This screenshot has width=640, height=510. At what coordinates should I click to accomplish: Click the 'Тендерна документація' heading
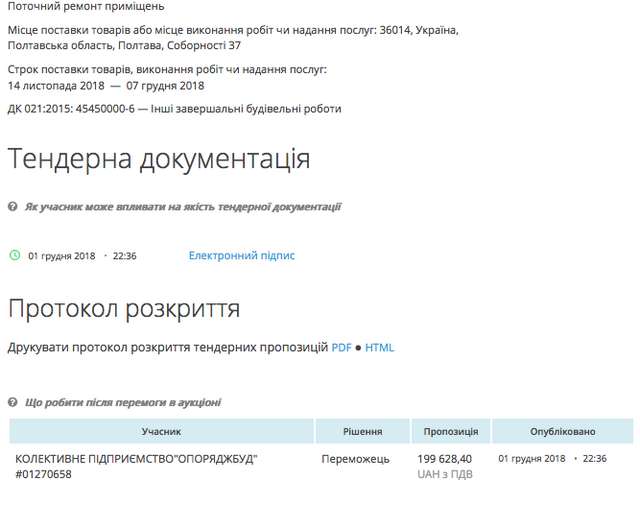(159, 158)
